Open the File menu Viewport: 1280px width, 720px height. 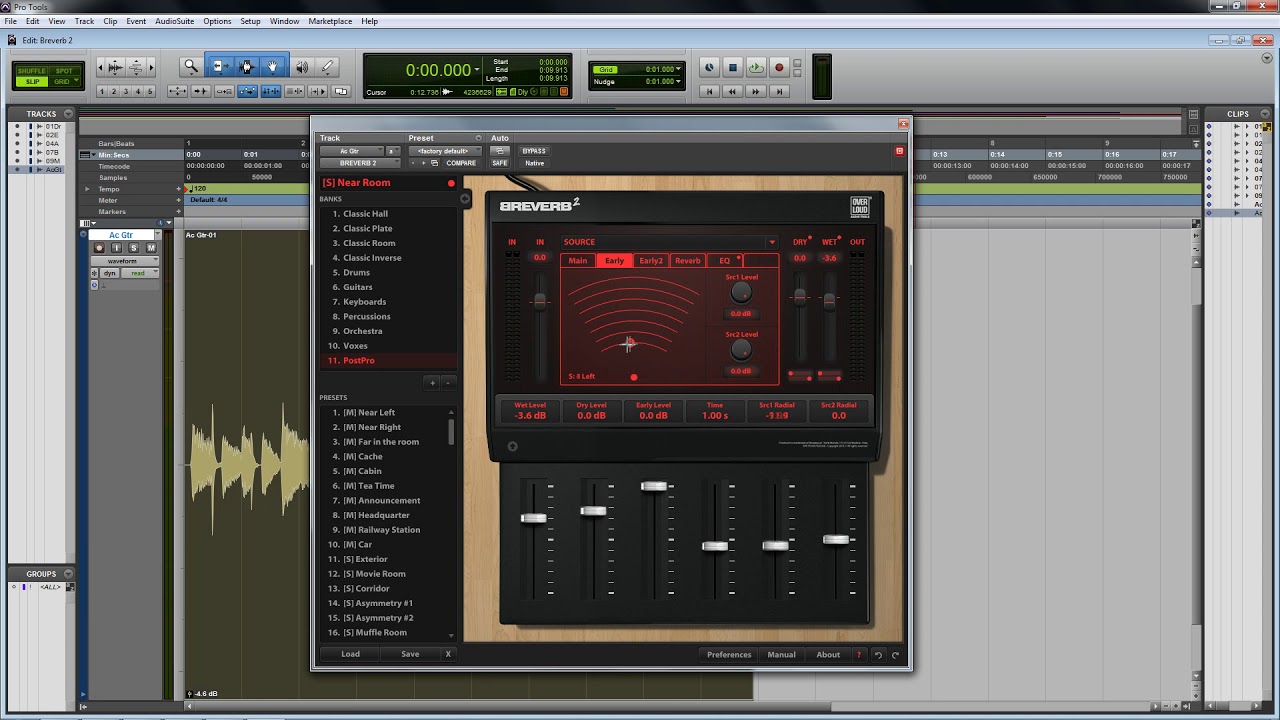(x=11, y=21)
